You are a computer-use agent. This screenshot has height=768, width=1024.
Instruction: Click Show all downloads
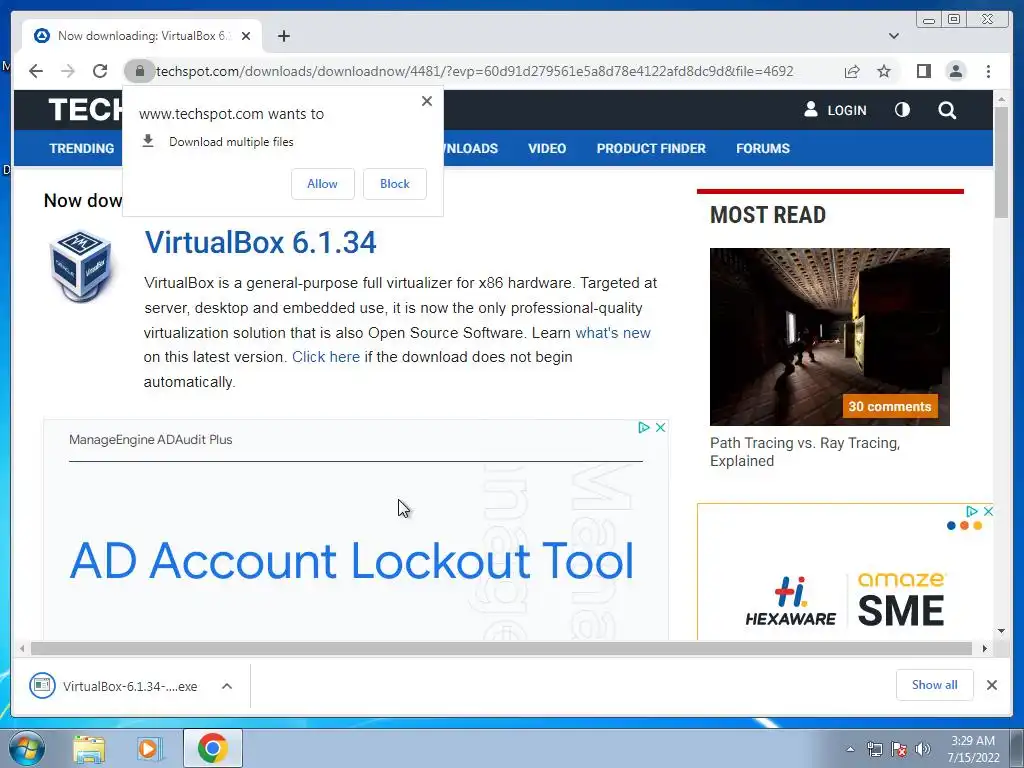click(x=934, y=684)
